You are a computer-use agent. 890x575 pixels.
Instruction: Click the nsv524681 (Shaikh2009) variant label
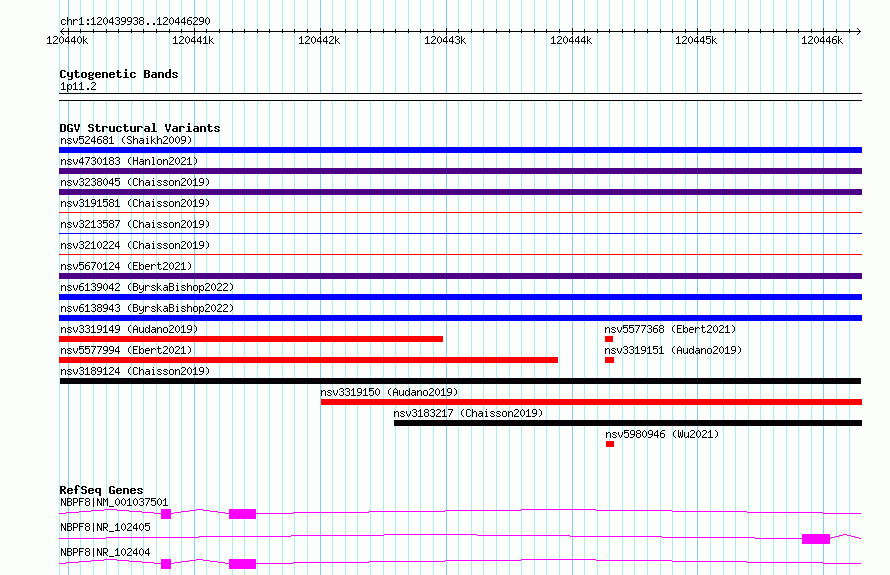click(126, 140)
